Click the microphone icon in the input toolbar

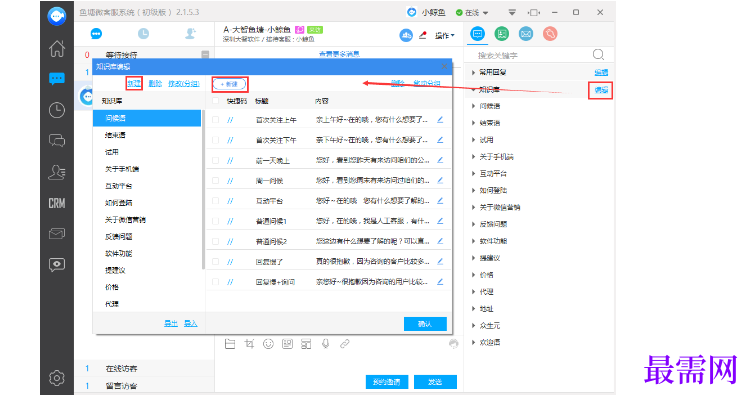point(325,344)
